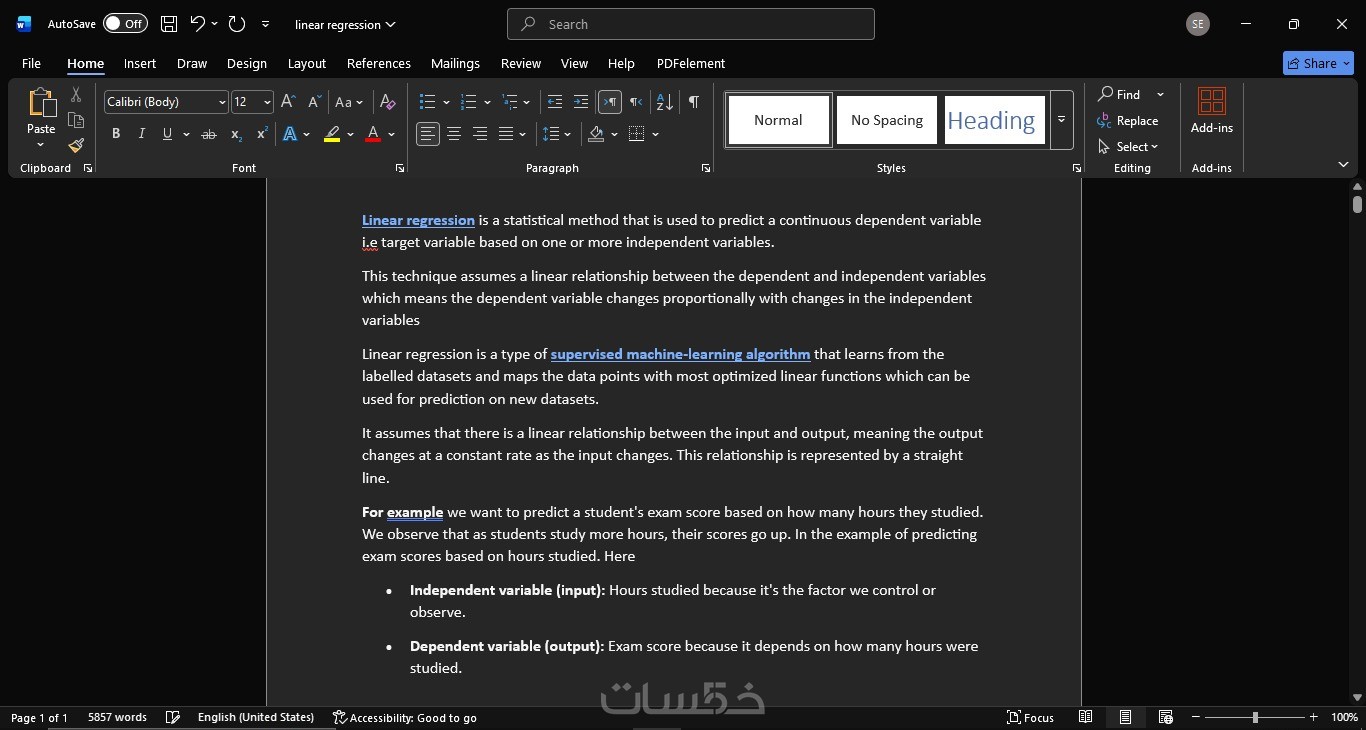This screenshot has height=730, width=1366.
Task: Click the Find button
Action: 1119,94
